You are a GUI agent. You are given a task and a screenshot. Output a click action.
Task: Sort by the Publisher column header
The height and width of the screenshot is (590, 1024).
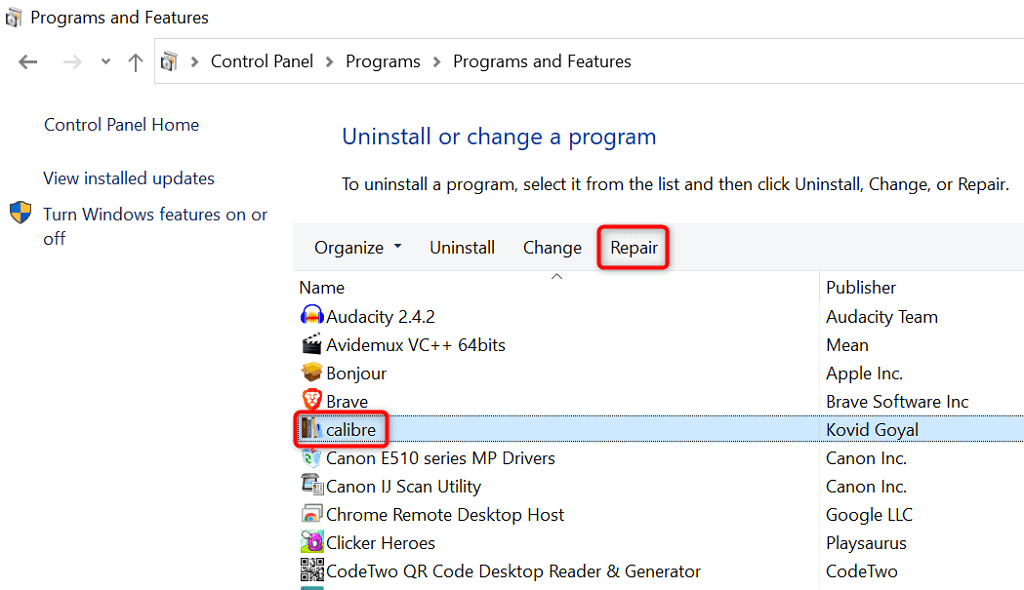pyautogui.click(x=860, y=287)
